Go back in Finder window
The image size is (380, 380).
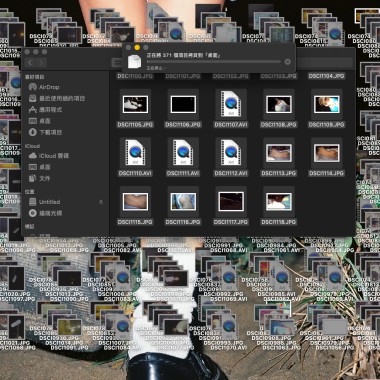coord(30,63)
